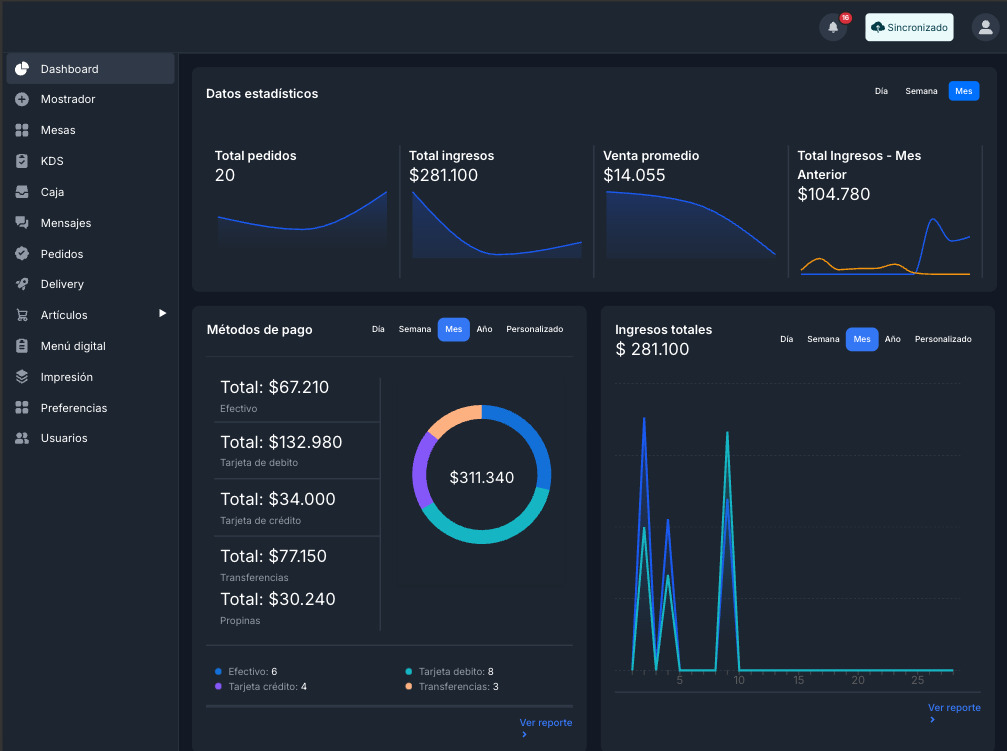Image resolution: width=1007 pixels, height=751 pixels.
Task: Select Semana in Métodos de pago
Action: click(415, 329)
